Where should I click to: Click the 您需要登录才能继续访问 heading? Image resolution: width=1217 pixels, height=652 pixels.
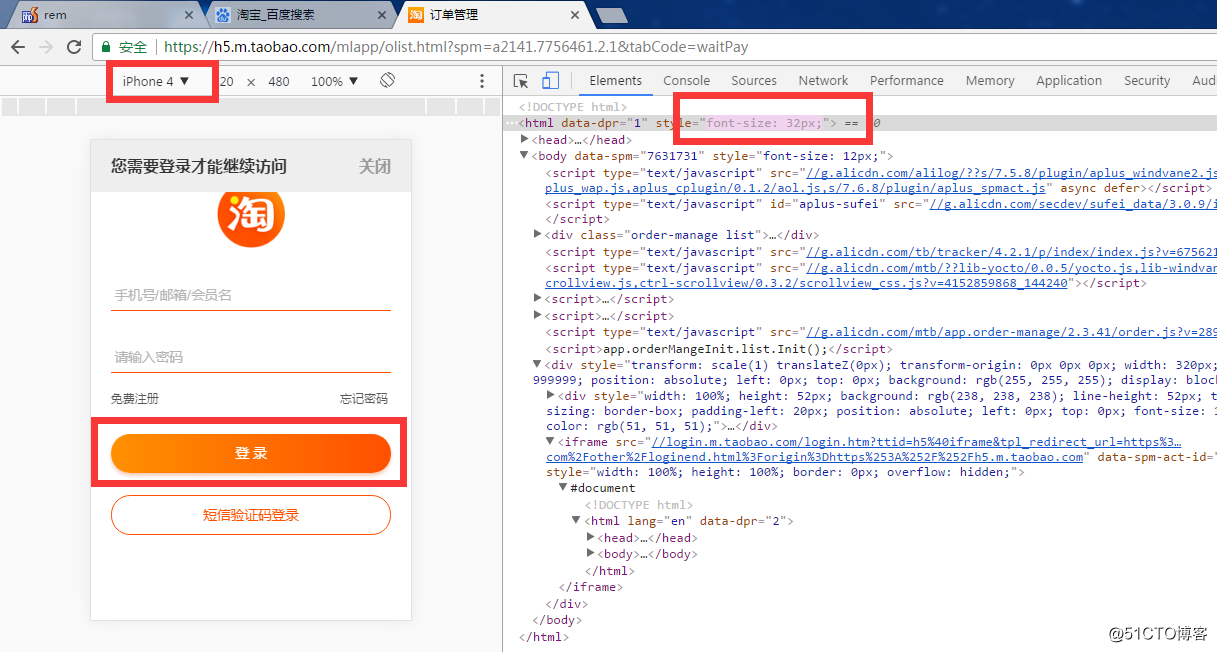click(x=199, y=166)
